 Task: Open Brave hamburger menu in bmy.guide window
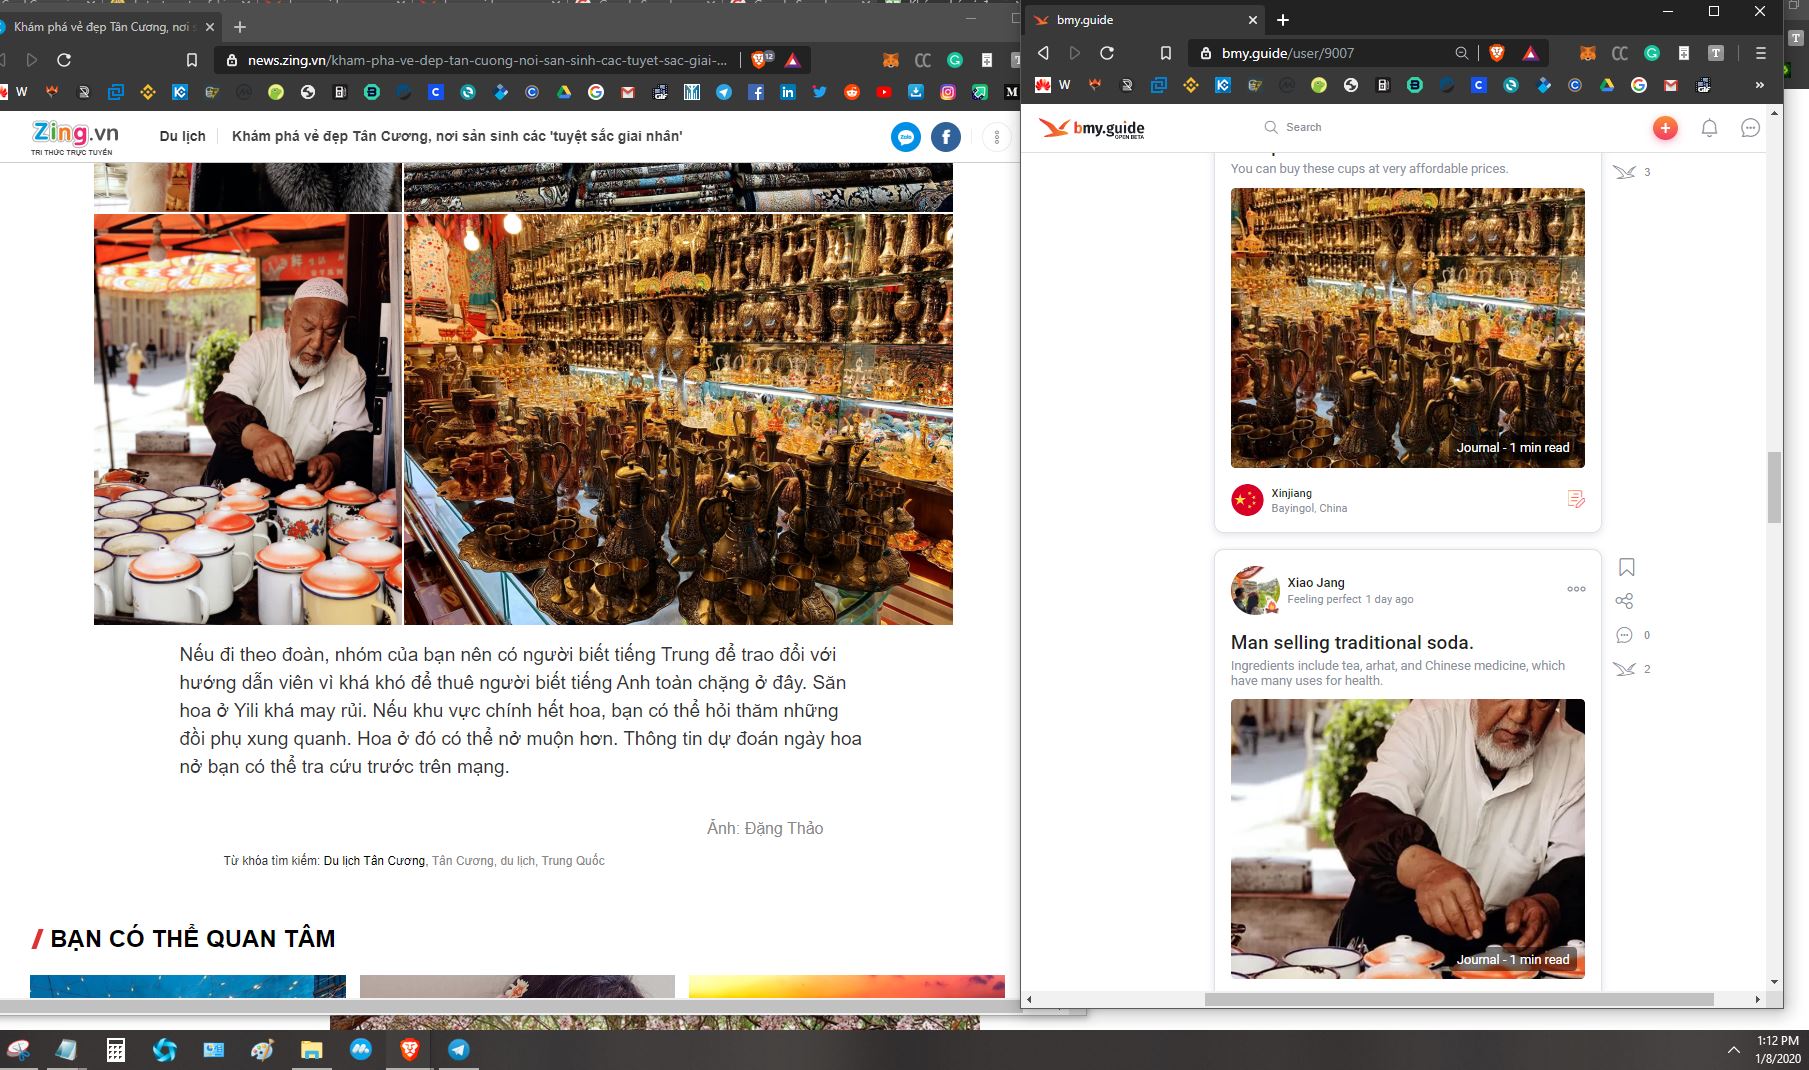point(1761,53)
